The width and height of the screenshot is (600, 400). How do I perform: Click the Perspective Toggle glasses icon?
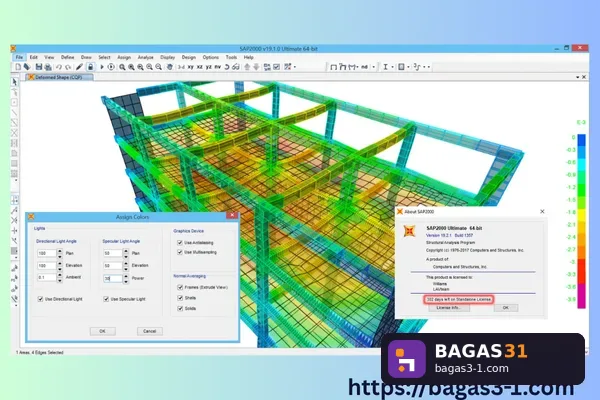236,67
